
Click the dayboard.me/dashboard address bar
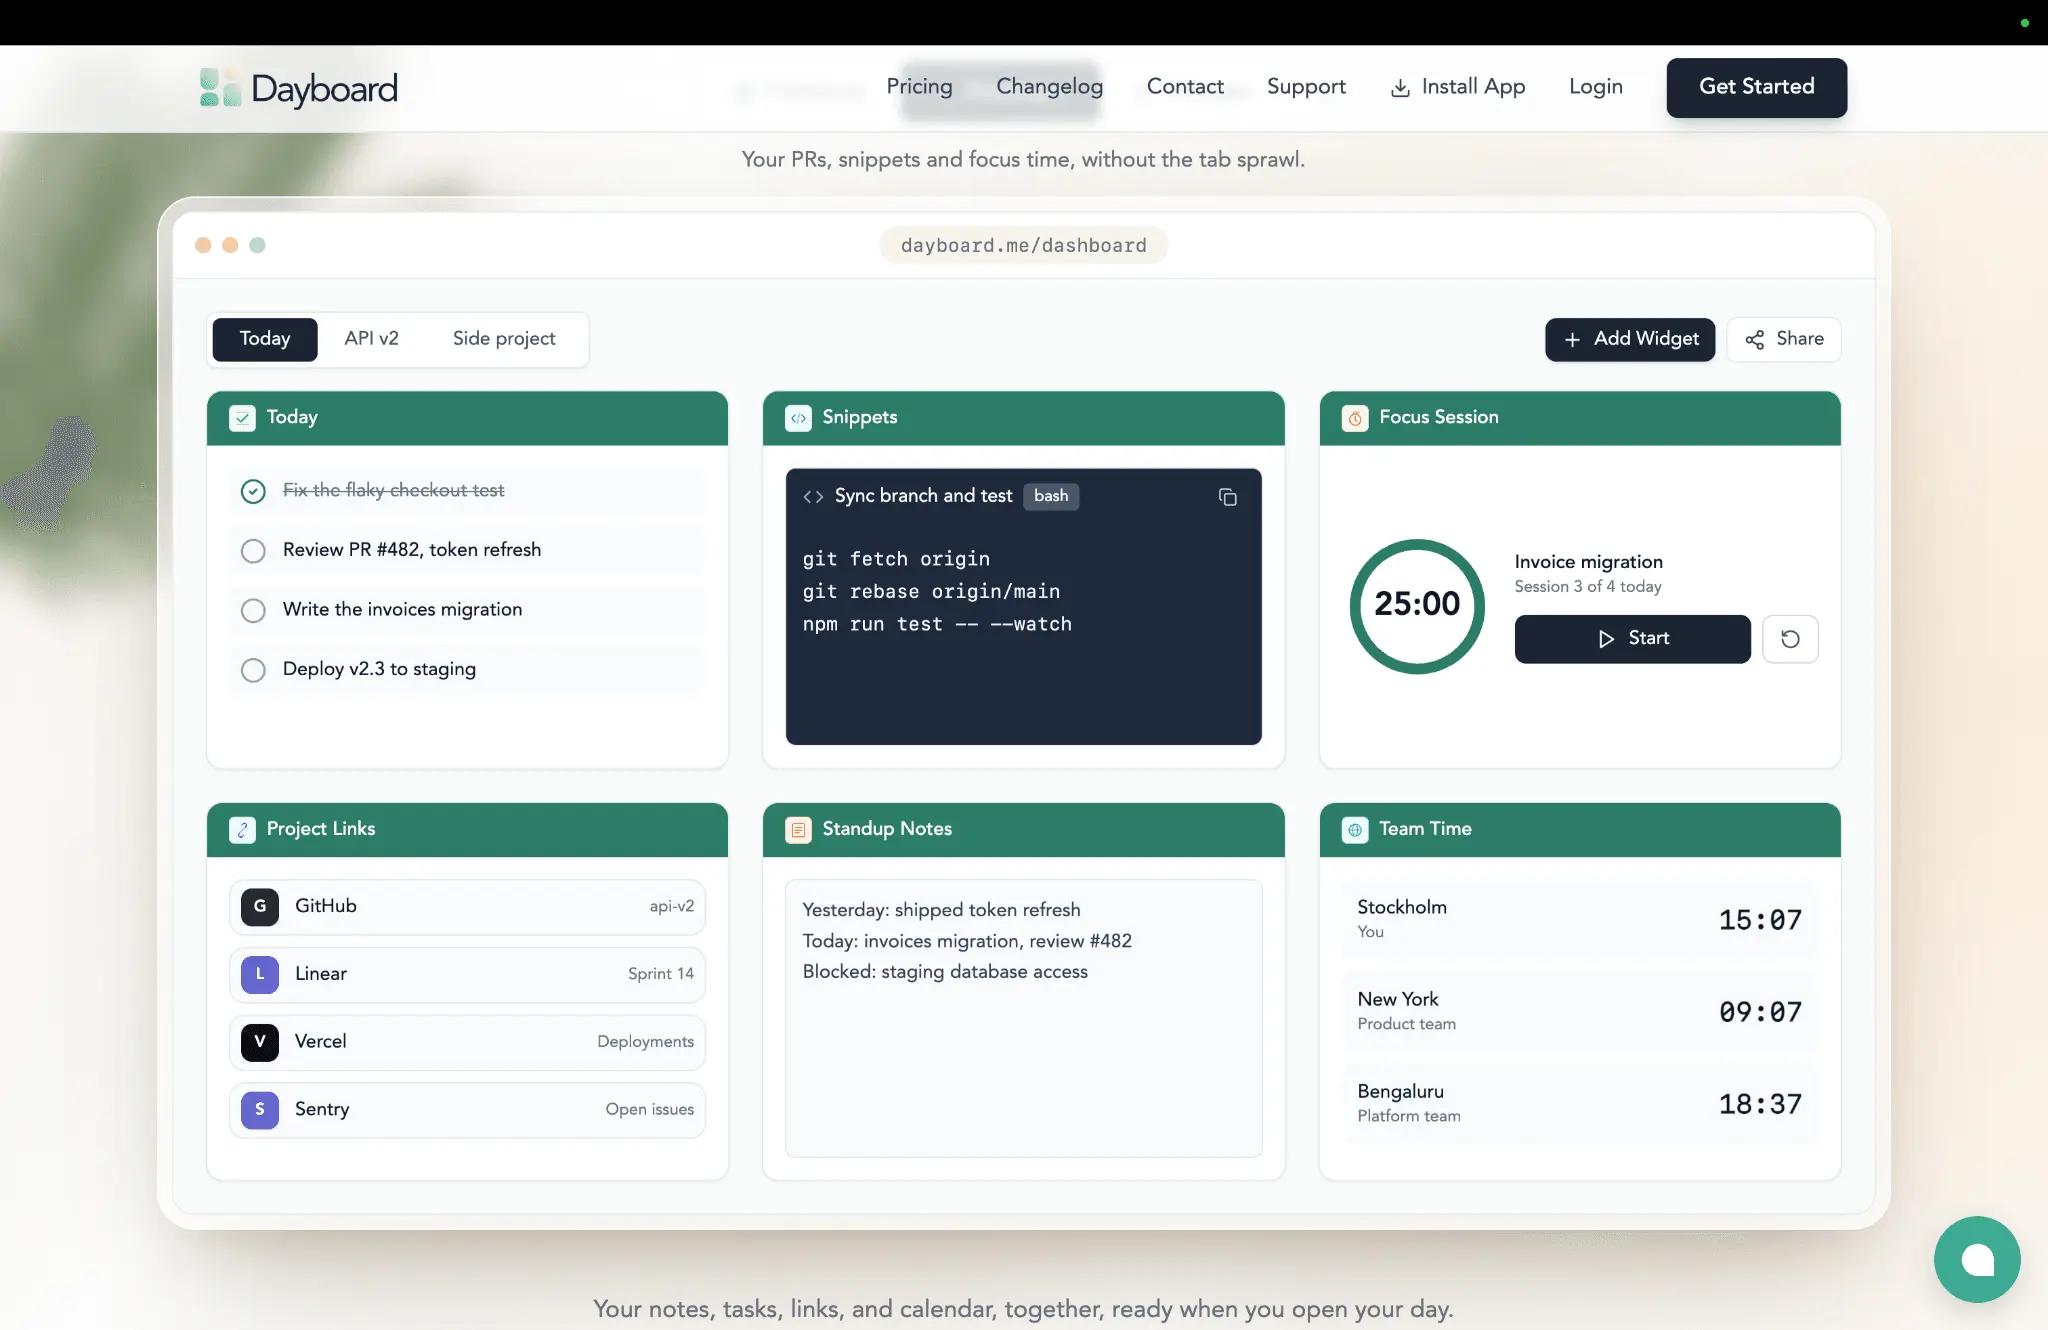[1023, 245]
